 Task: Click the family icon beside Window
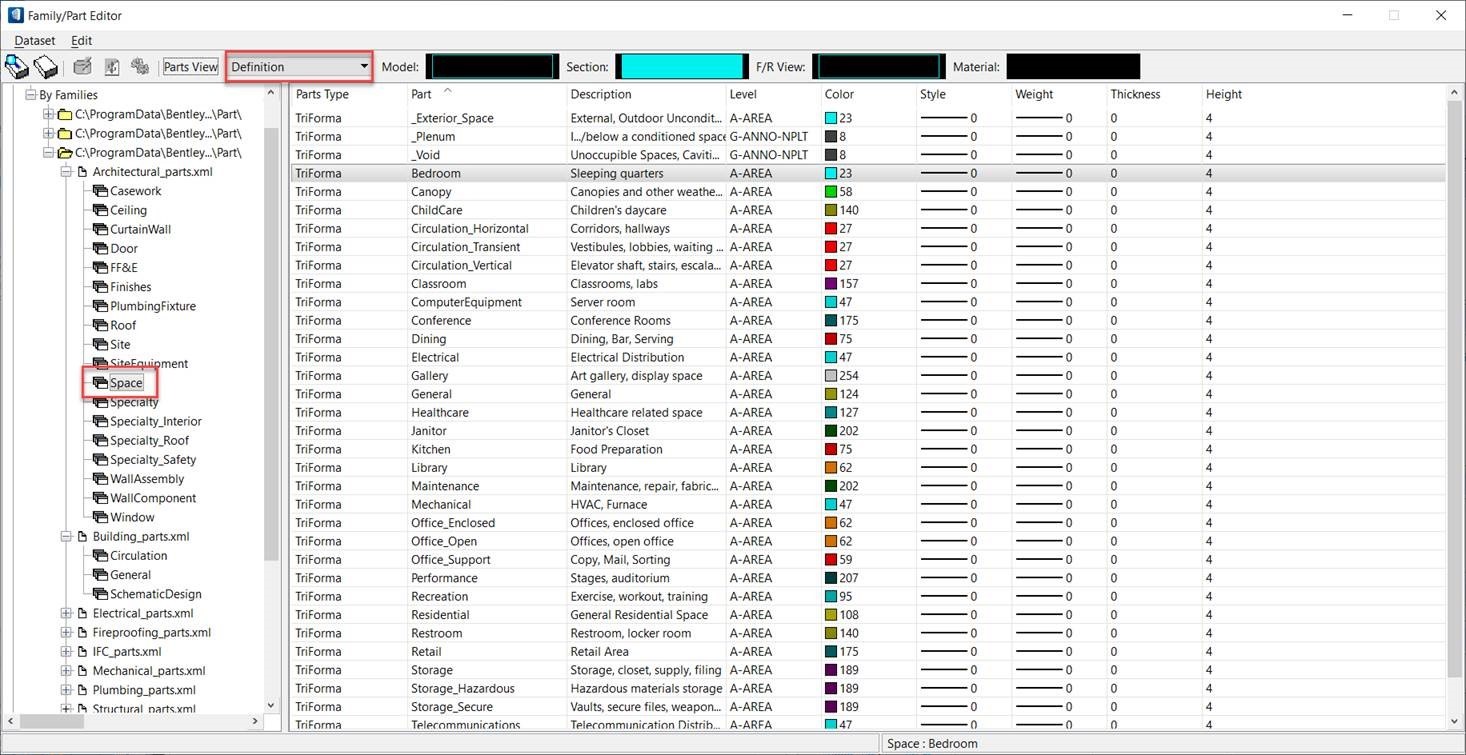click(x=100, y=517)
